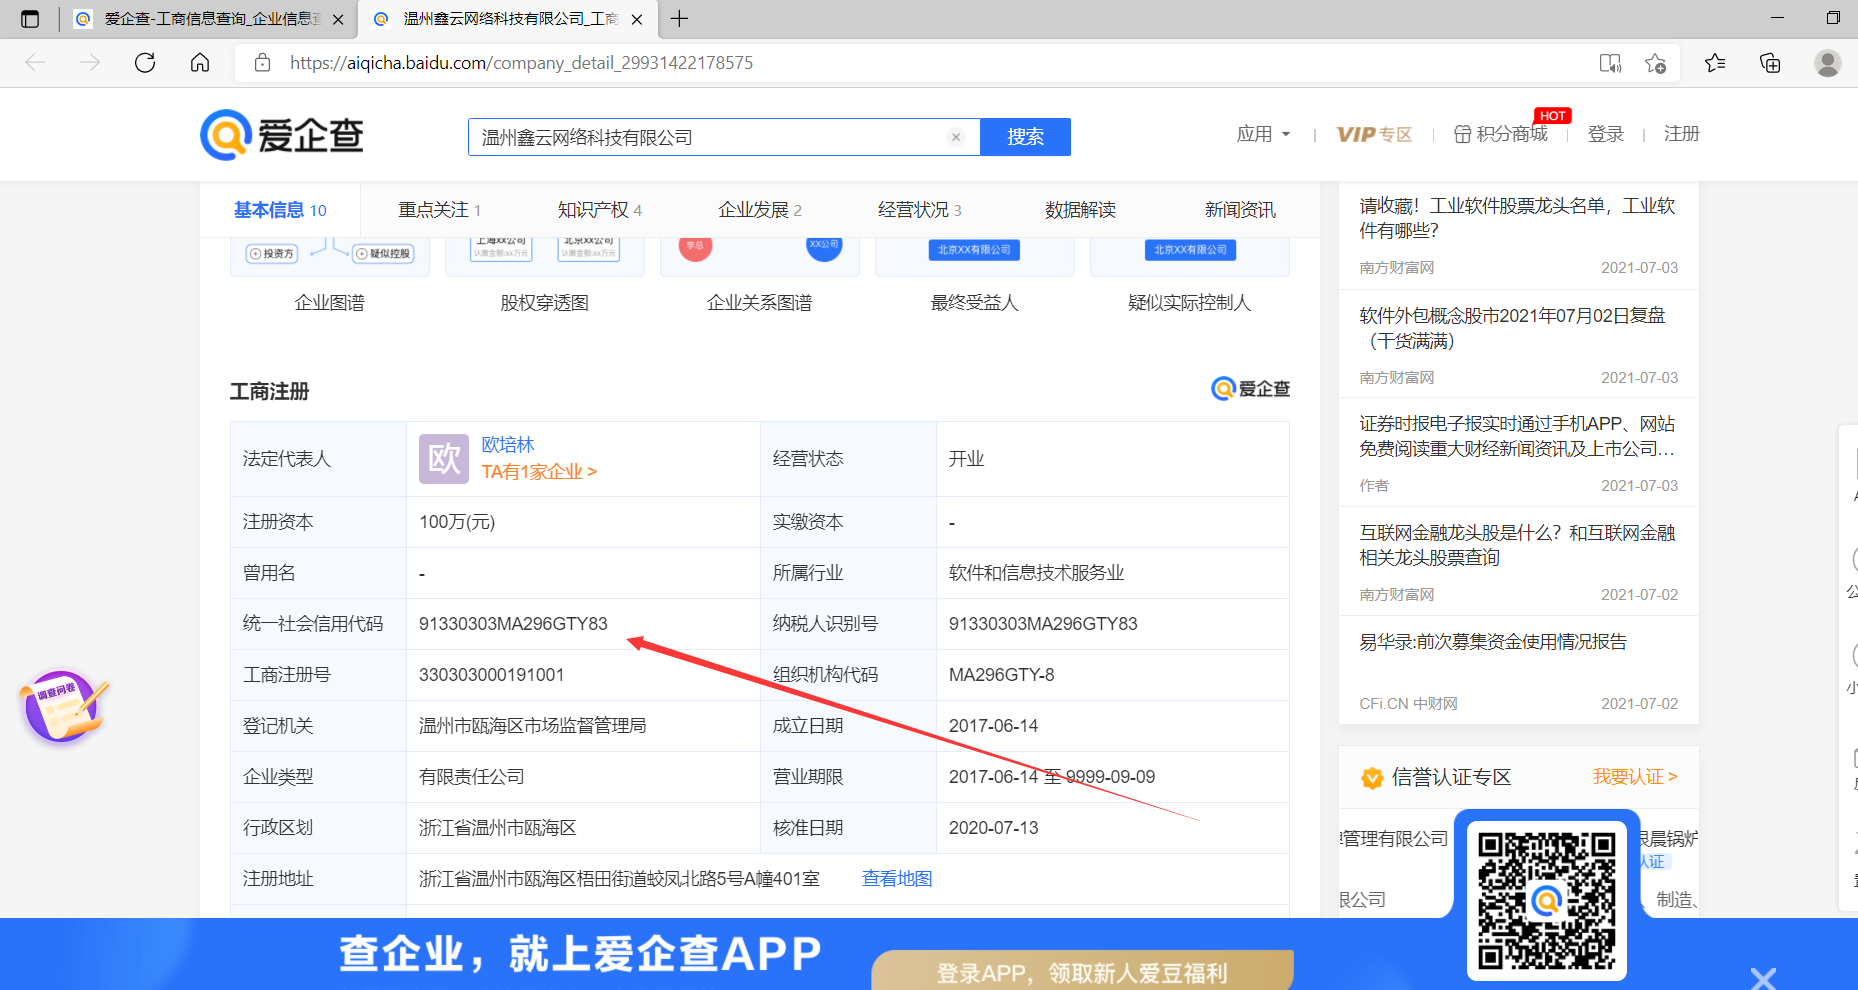Open the Collections icon
Image resolution: width=1858 pixels, height=990 pixels.
[1770, 63]
